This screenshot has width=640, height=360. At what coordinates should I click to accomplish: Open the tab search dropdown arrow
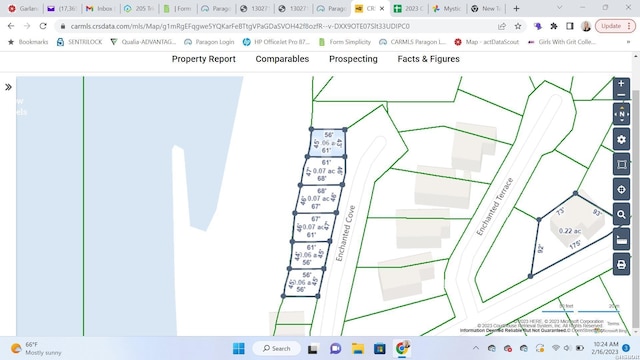pos(560,8)
